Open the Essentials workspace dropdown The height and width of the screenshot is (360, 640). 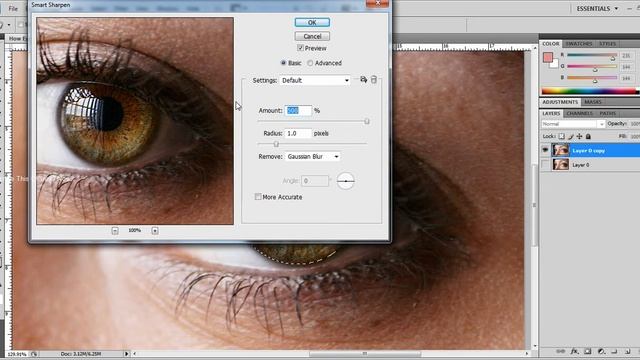pyautogui.click(x=597, y=8)
